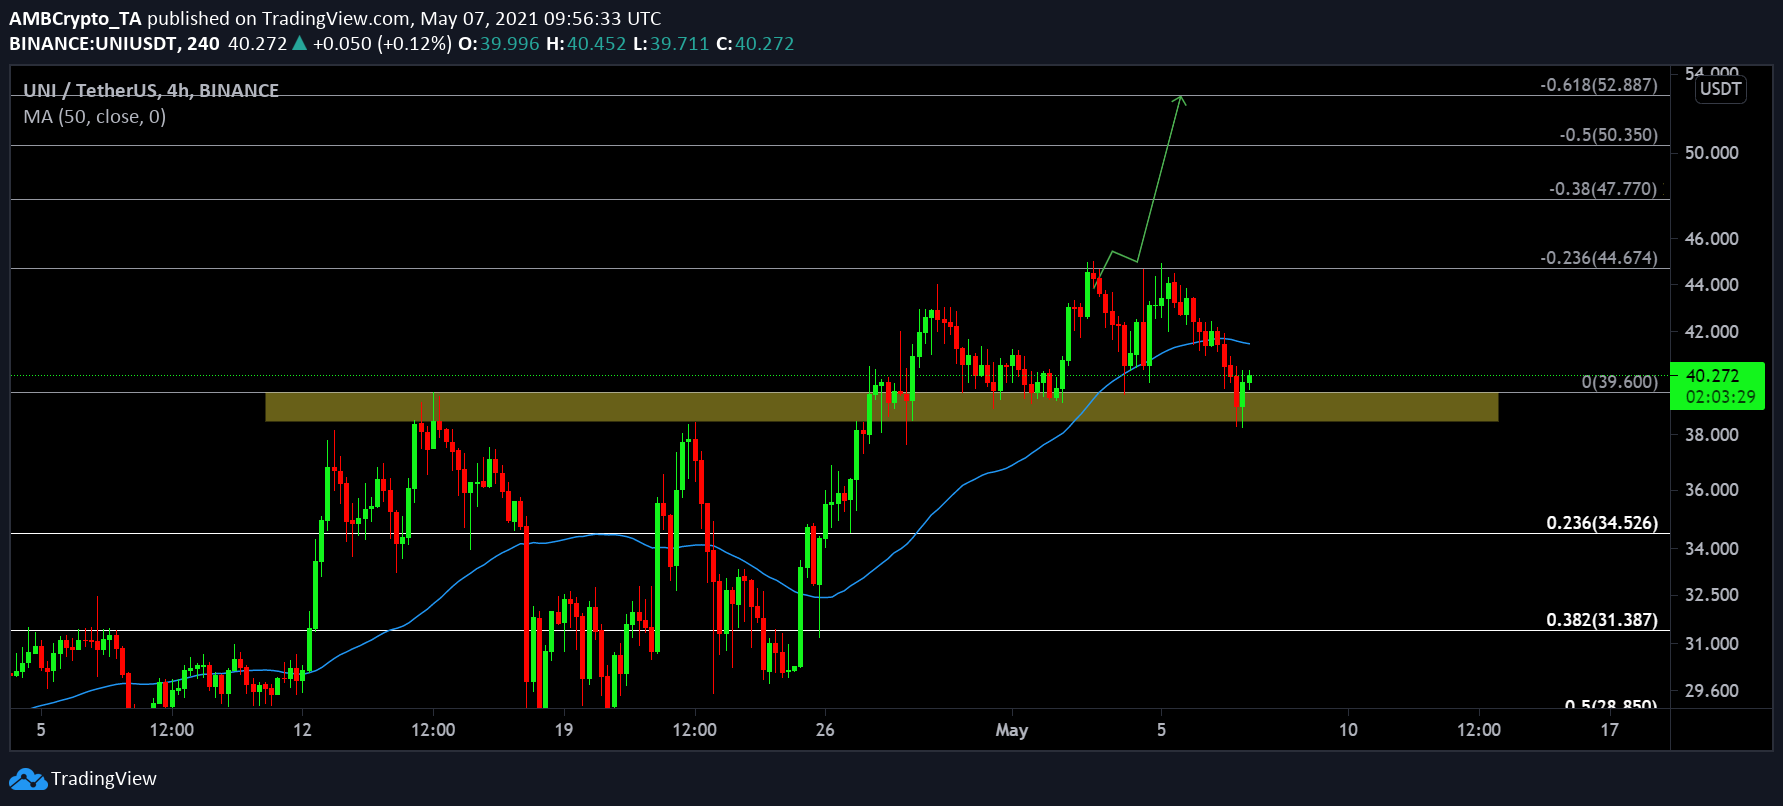
Task: Click the 26 date label on time axis
Action: (825, 730)
